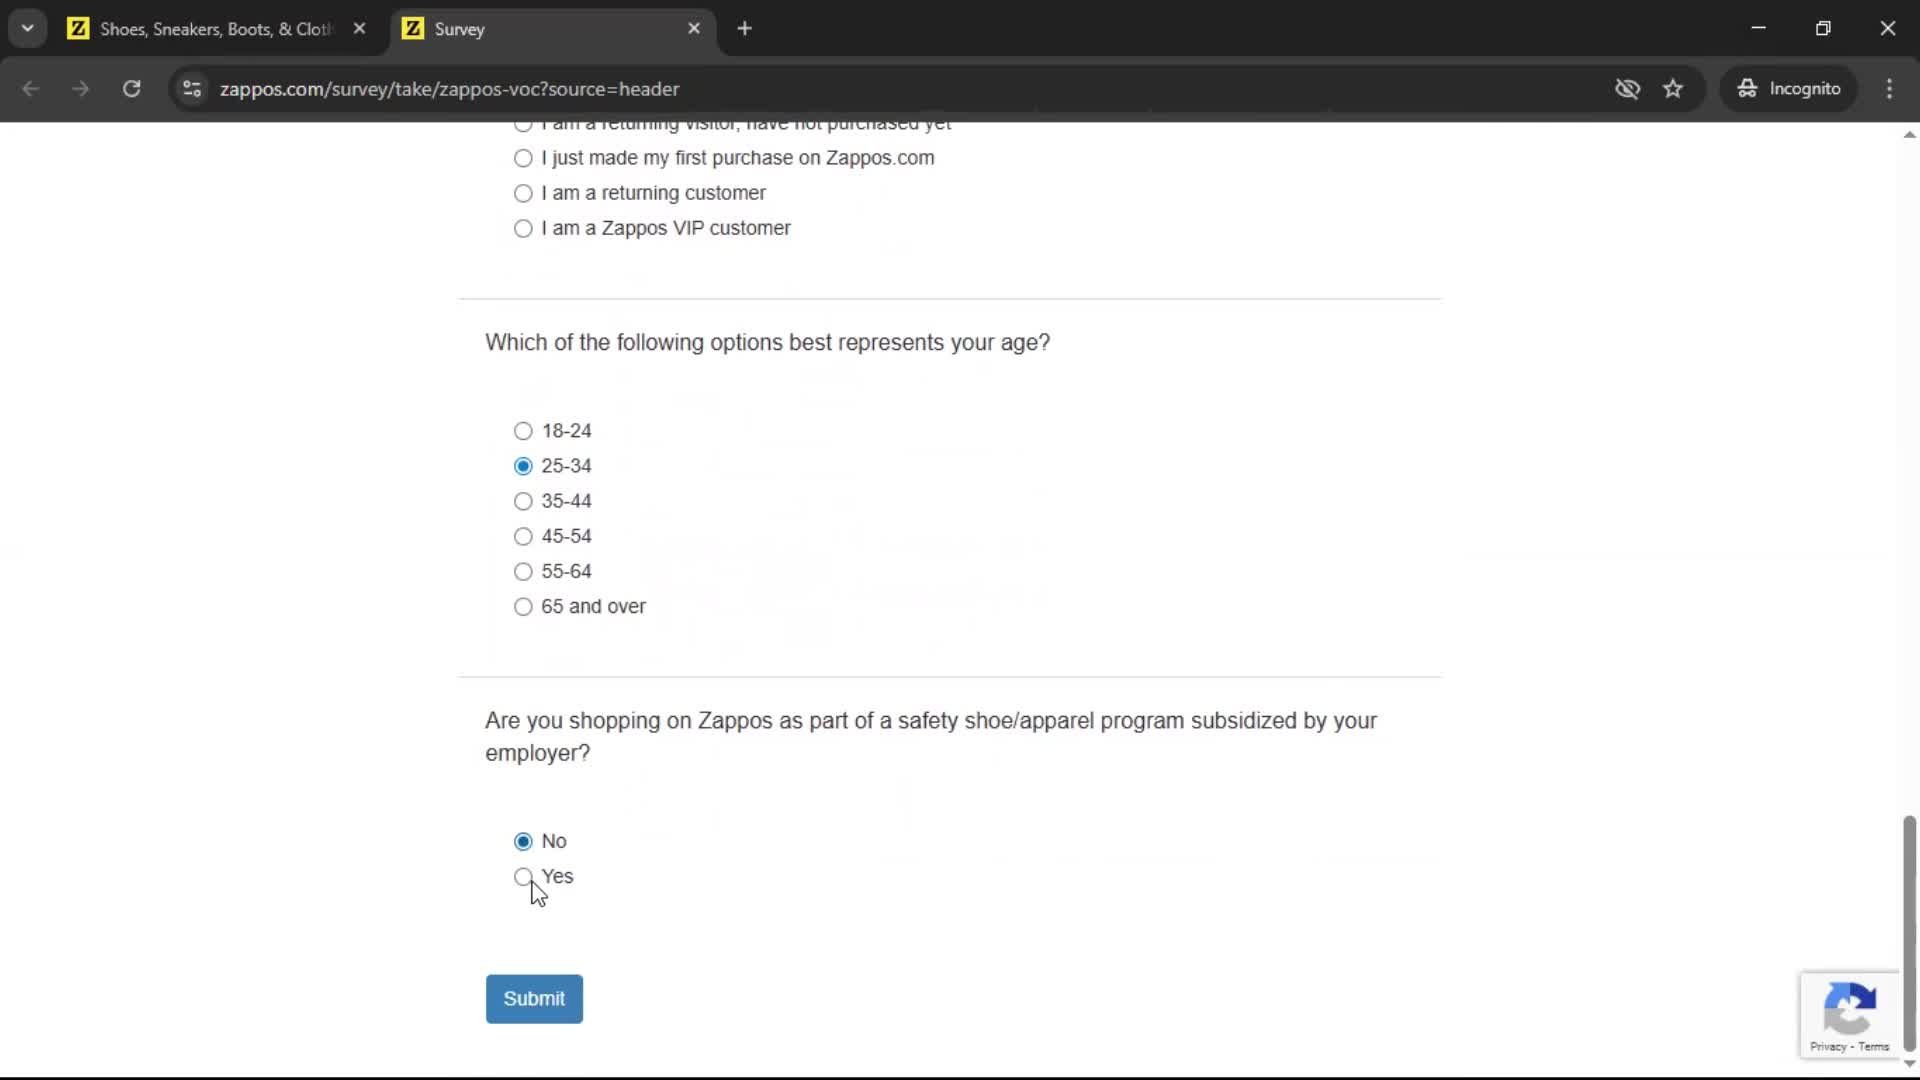Go forward to next page
This screenshot has height=1080, width=1920.
(x=81, y=89)
